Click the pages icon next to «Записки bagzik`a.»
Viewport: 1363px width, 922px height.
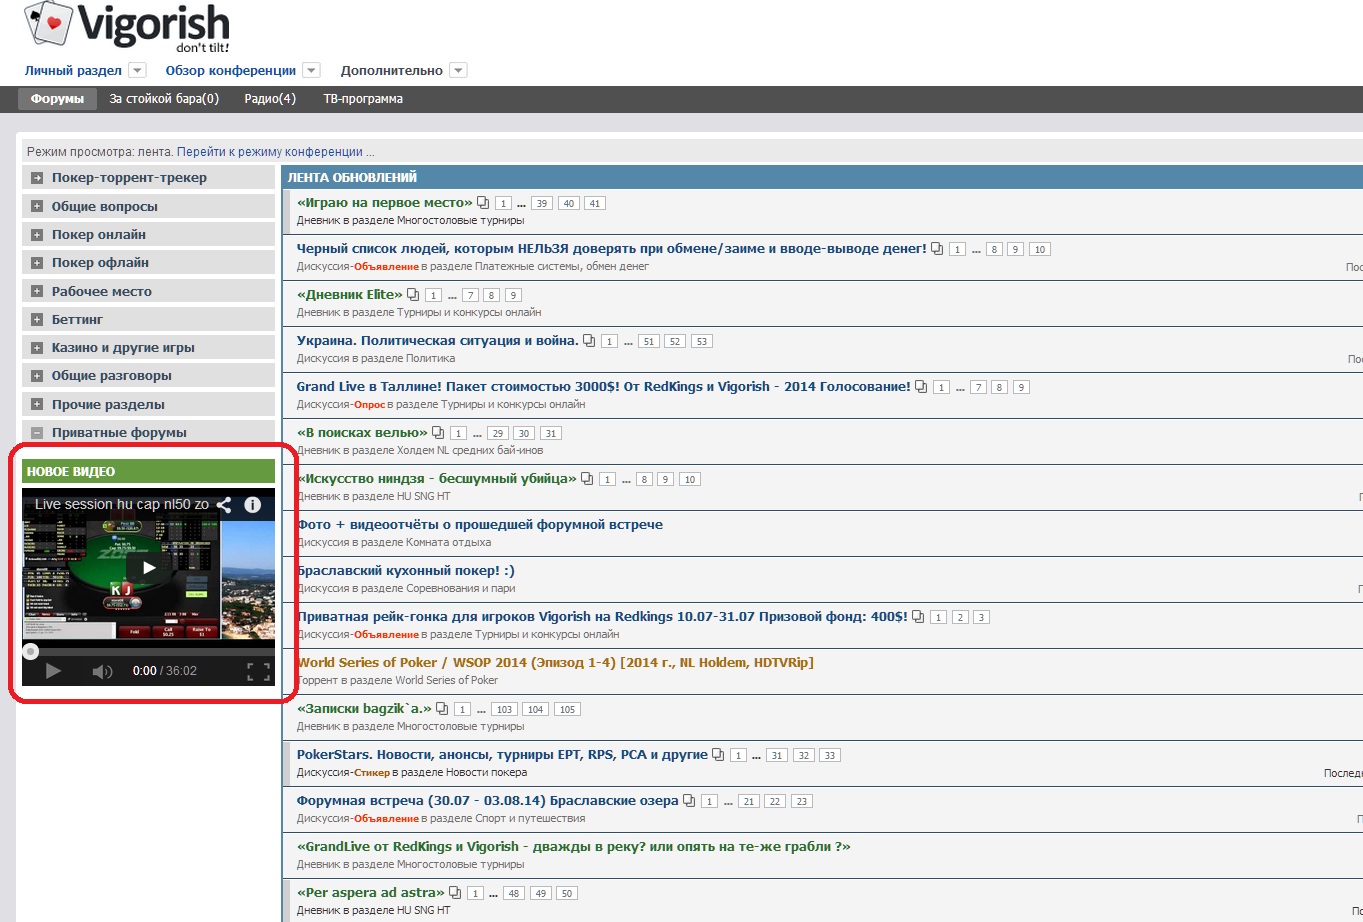[x=442, y=709]
